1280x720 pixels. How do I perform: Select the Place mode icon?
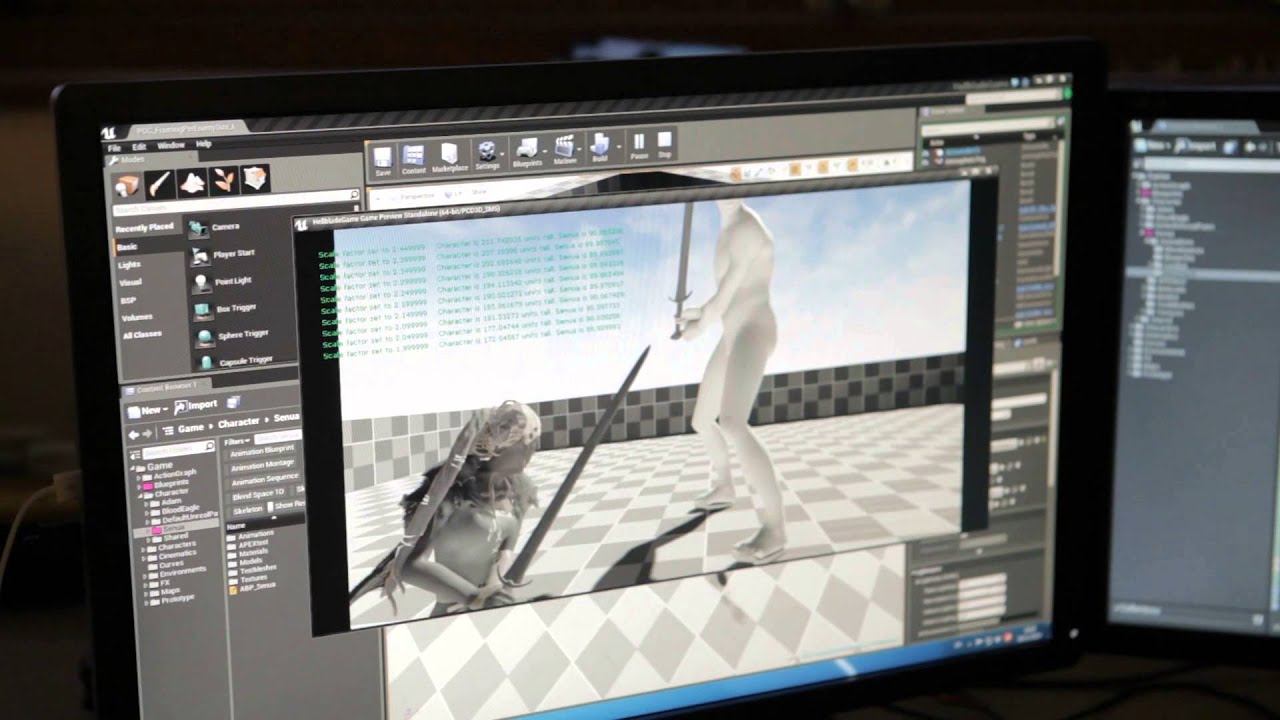point(126,186)
